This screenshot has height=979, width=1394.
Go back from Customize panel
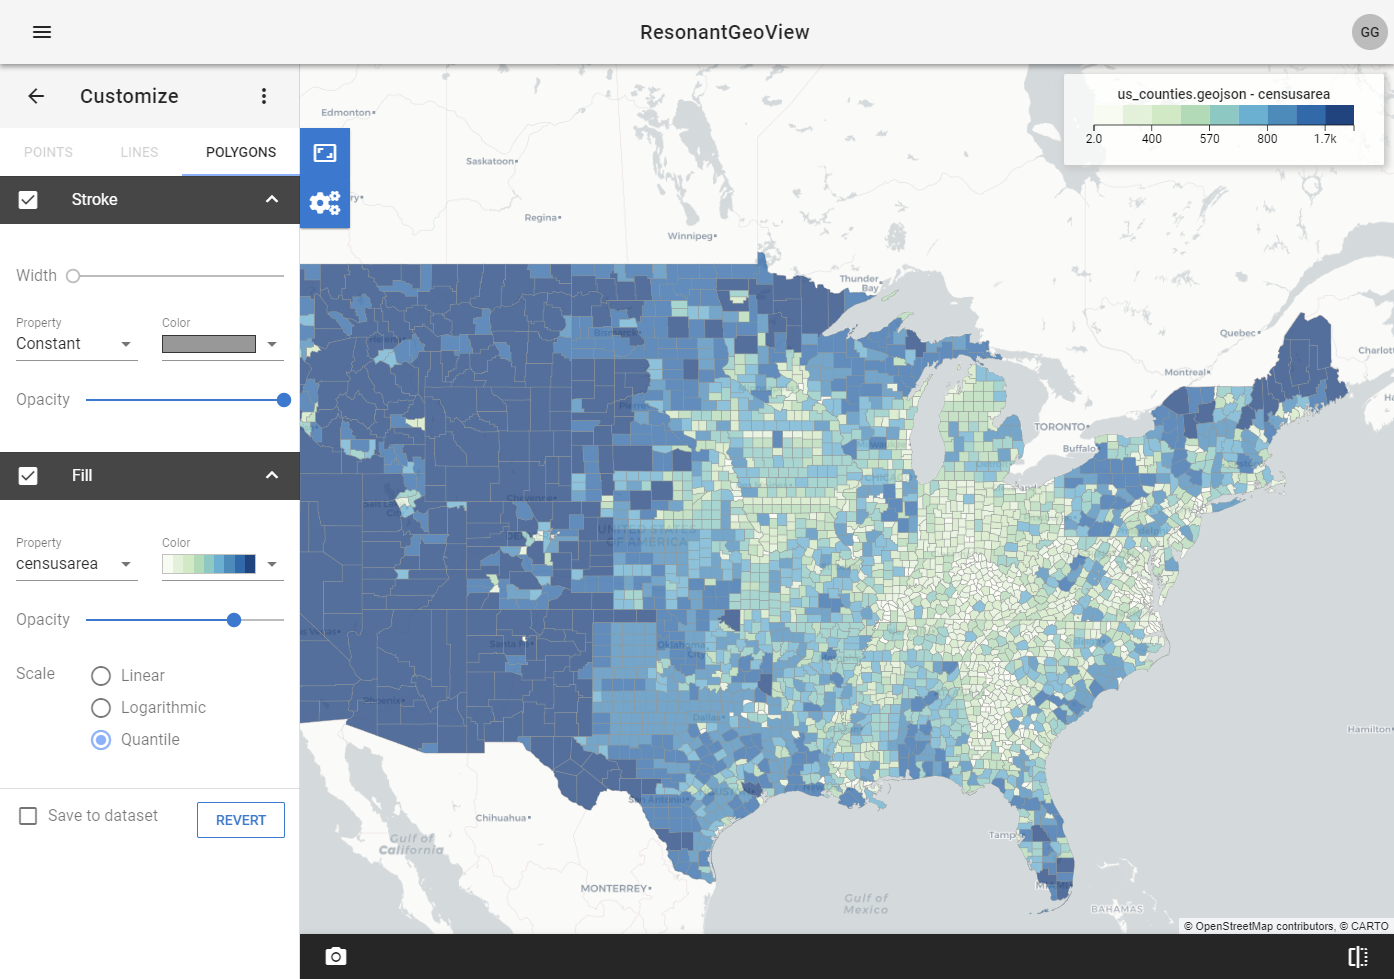[36, 96]
